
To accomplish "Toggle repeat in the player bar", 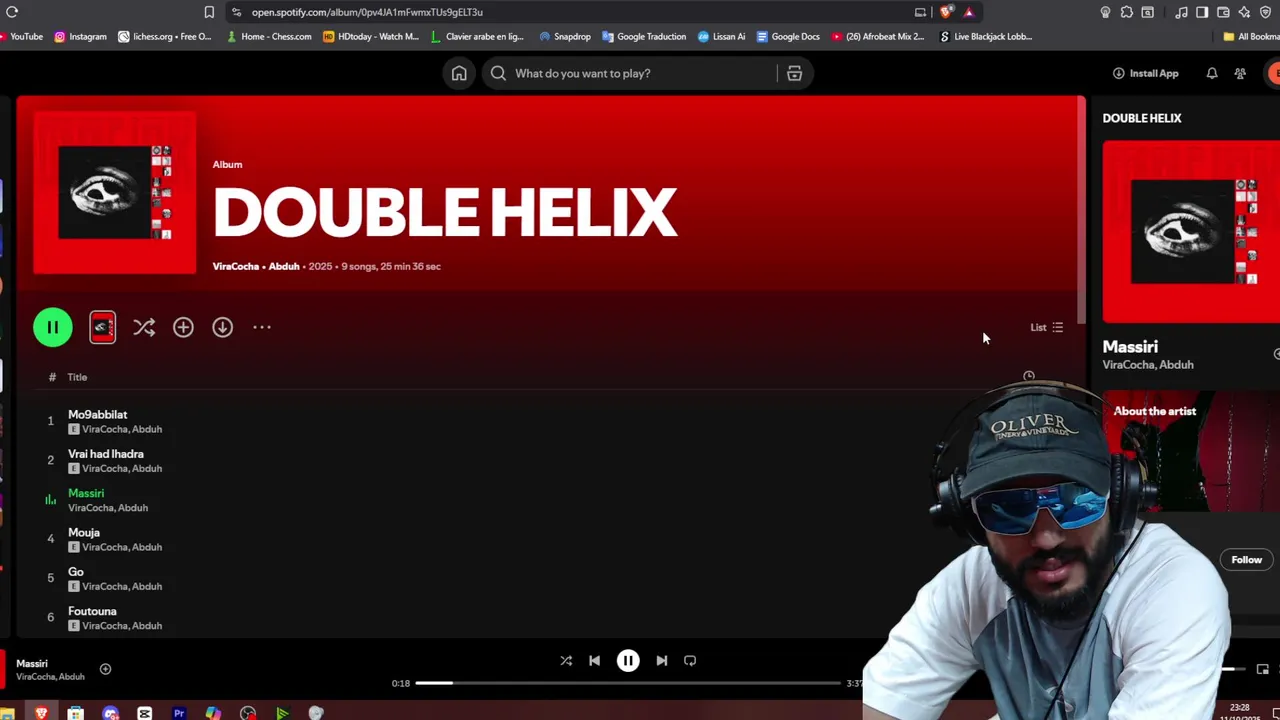I will tap(690, 660).
